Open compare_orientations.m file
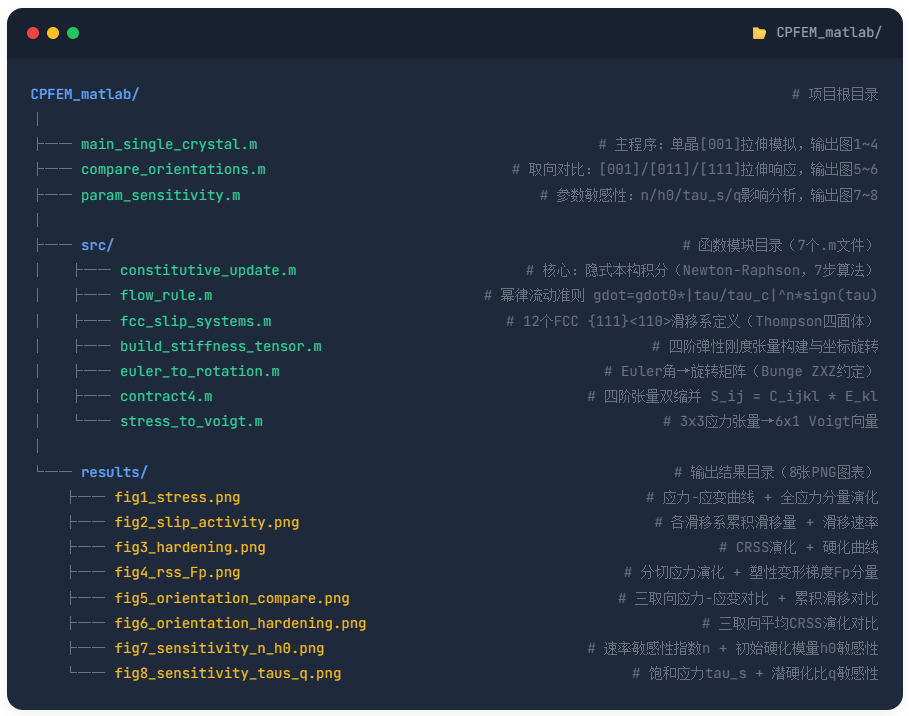The height and width of the screenshot is (716, 909). tap(173, 169)
